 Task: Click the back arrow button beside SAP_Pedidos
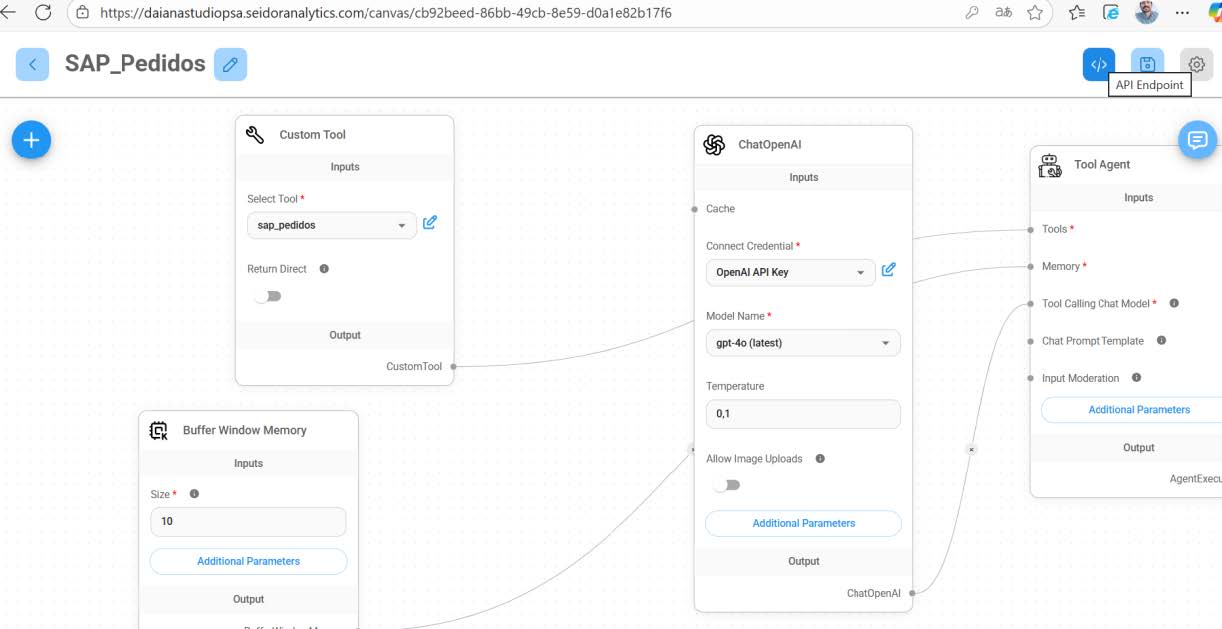click(x=32, y=65)
